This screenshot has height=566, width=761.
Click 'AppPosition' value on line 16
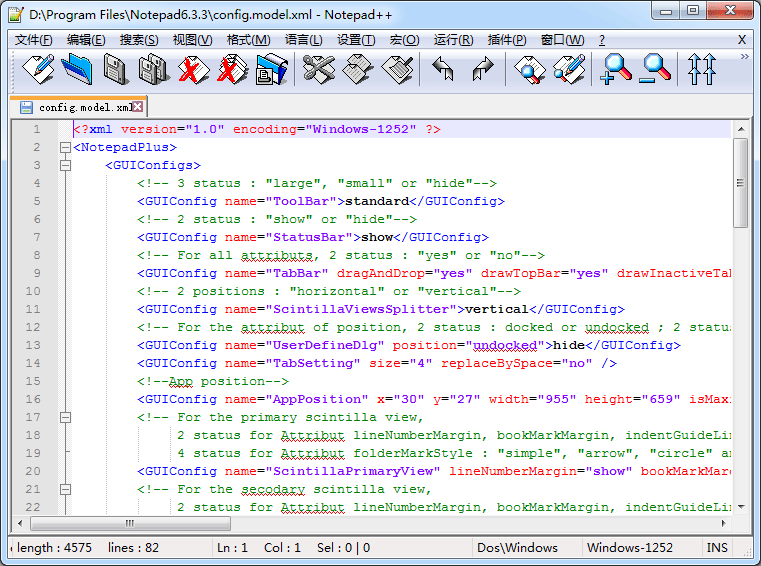click(317, 399)
